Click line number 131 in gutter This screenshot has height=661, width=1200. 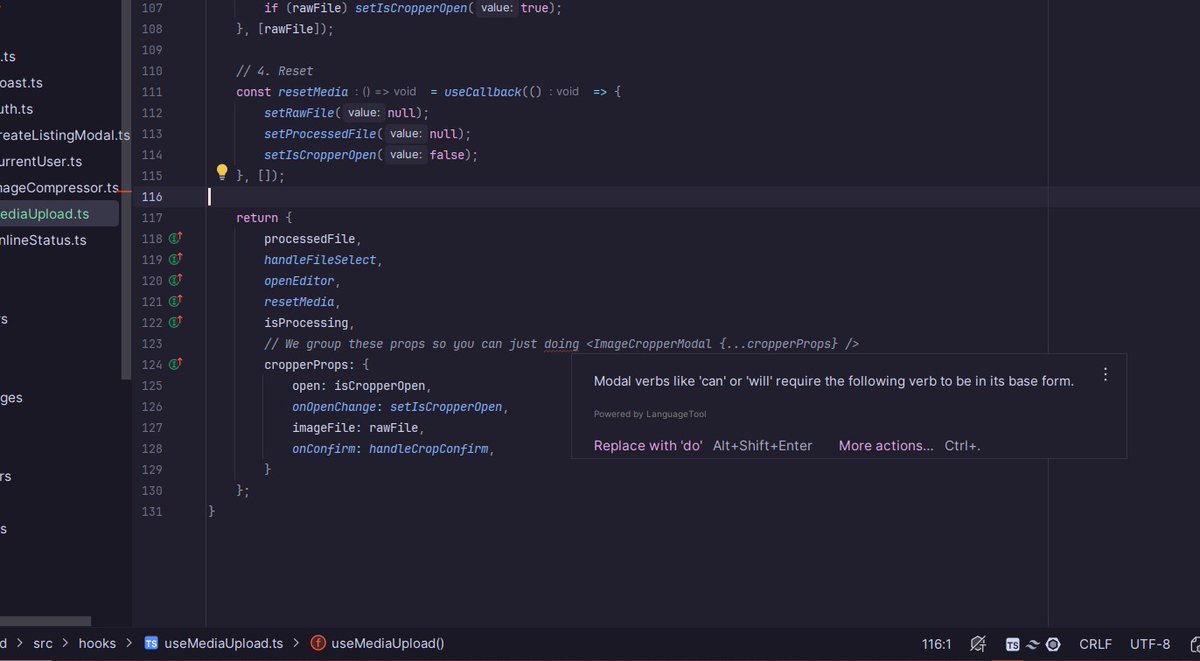pyautogui.click(x=151, y=511)
